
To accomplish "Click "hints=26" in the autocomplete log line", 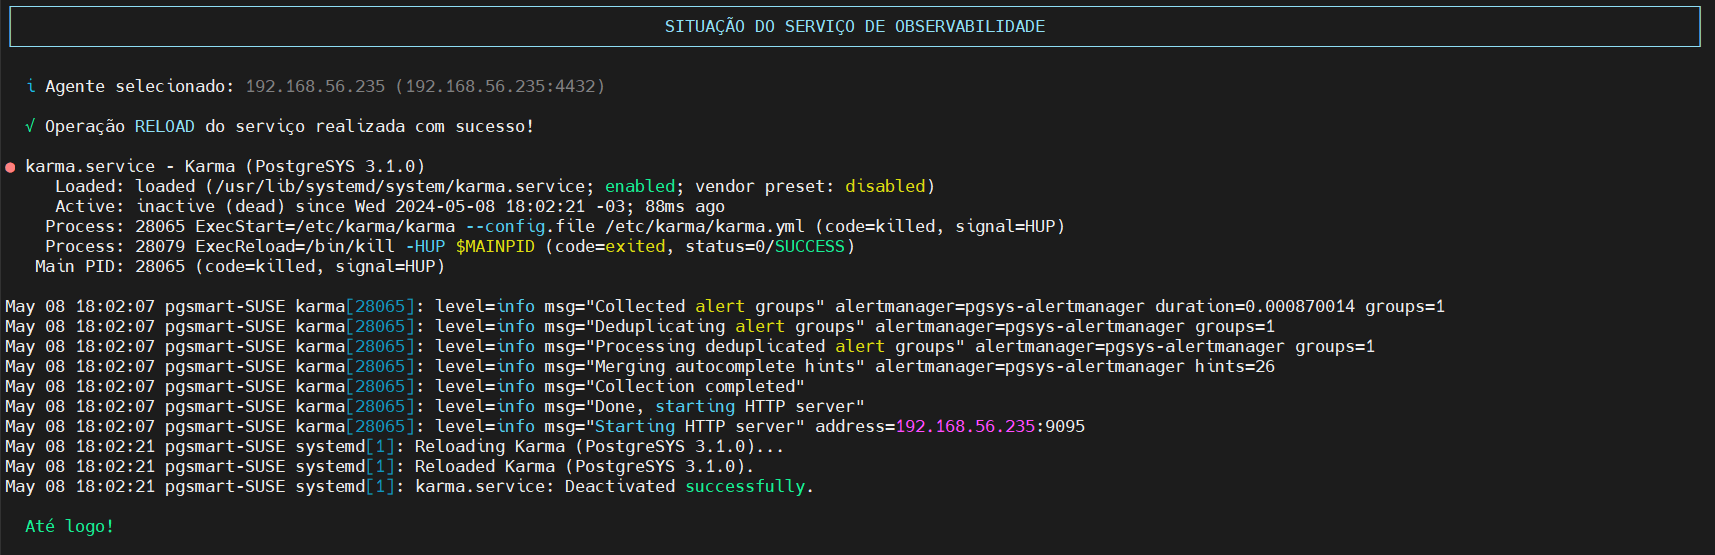I will (x=1235, y=366).
